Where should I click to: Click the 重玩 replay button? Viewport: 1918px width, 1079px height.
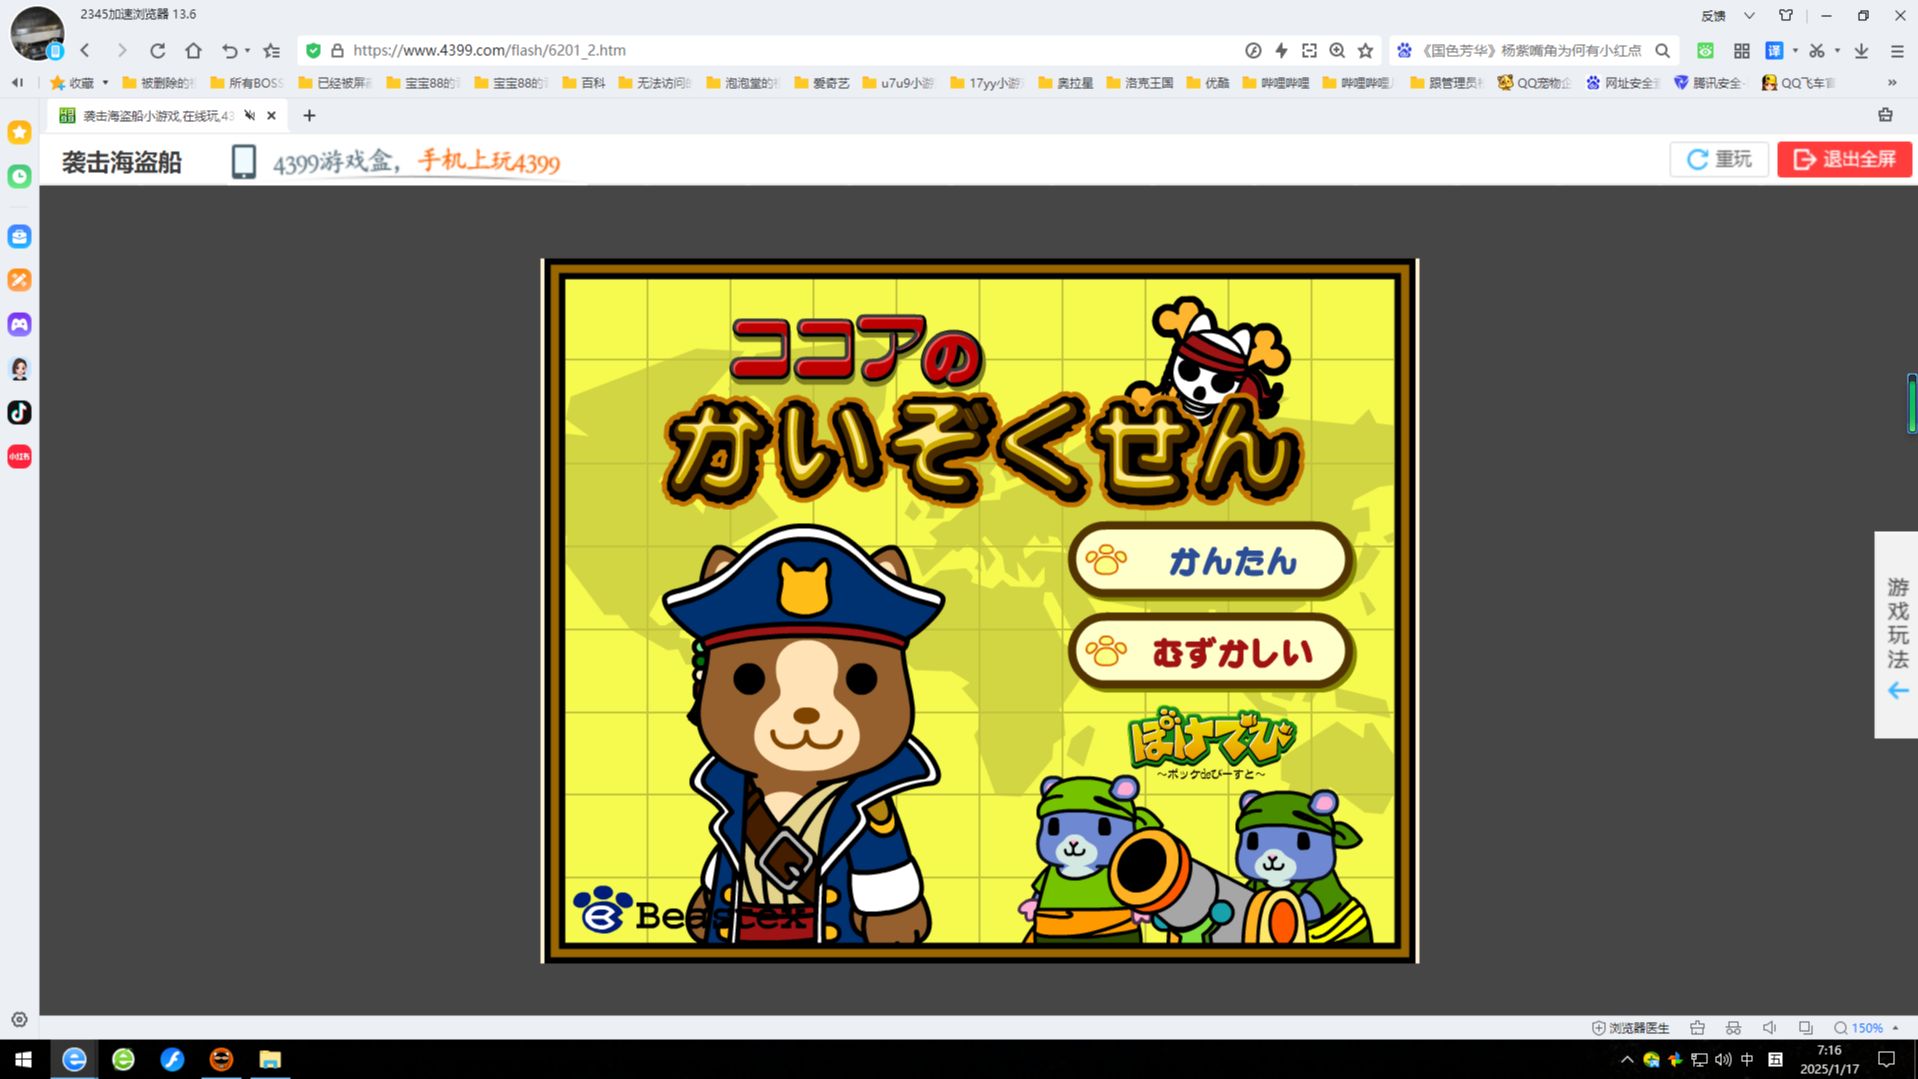coord(1718,159)
